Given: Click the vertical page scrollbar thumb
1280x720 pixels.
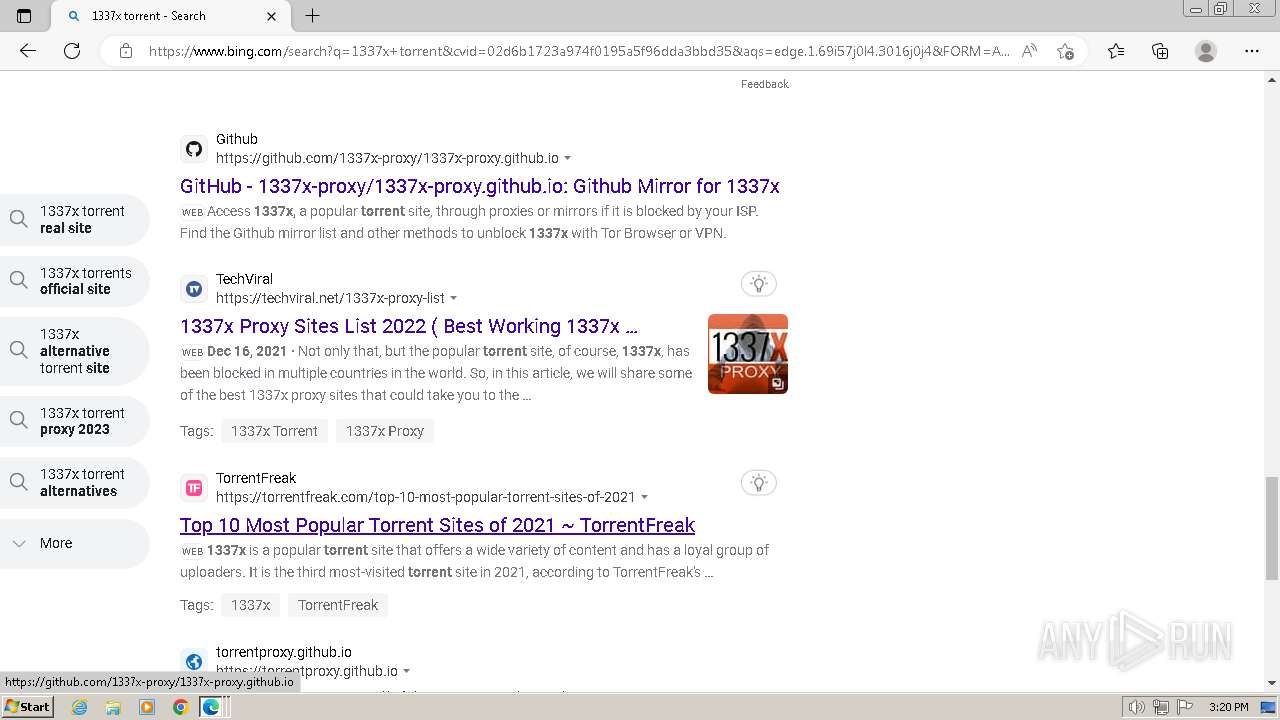Looking at the screenshot, I should point(1272,528).
